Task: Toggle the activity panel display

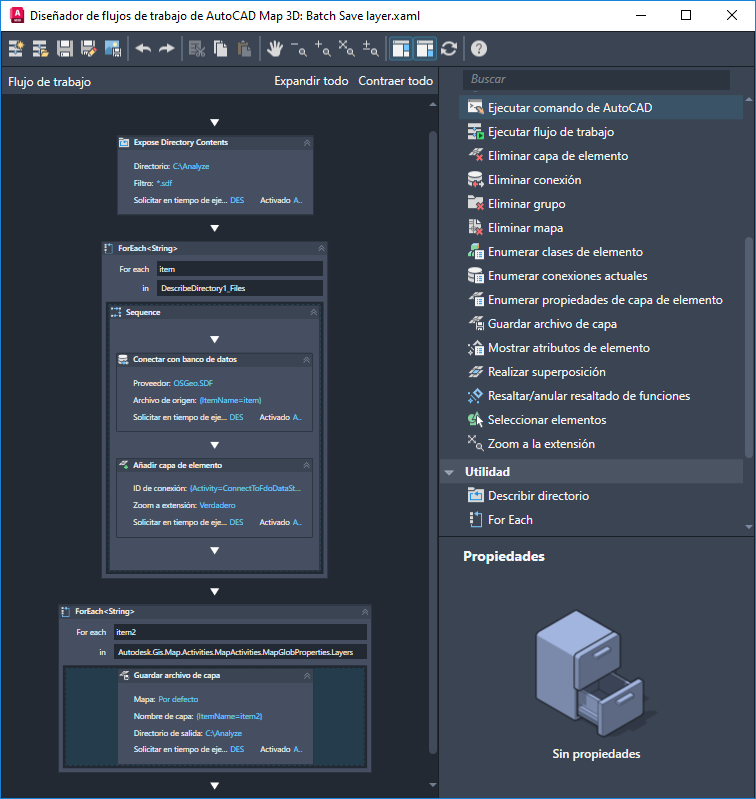Action: click(401, 49)
